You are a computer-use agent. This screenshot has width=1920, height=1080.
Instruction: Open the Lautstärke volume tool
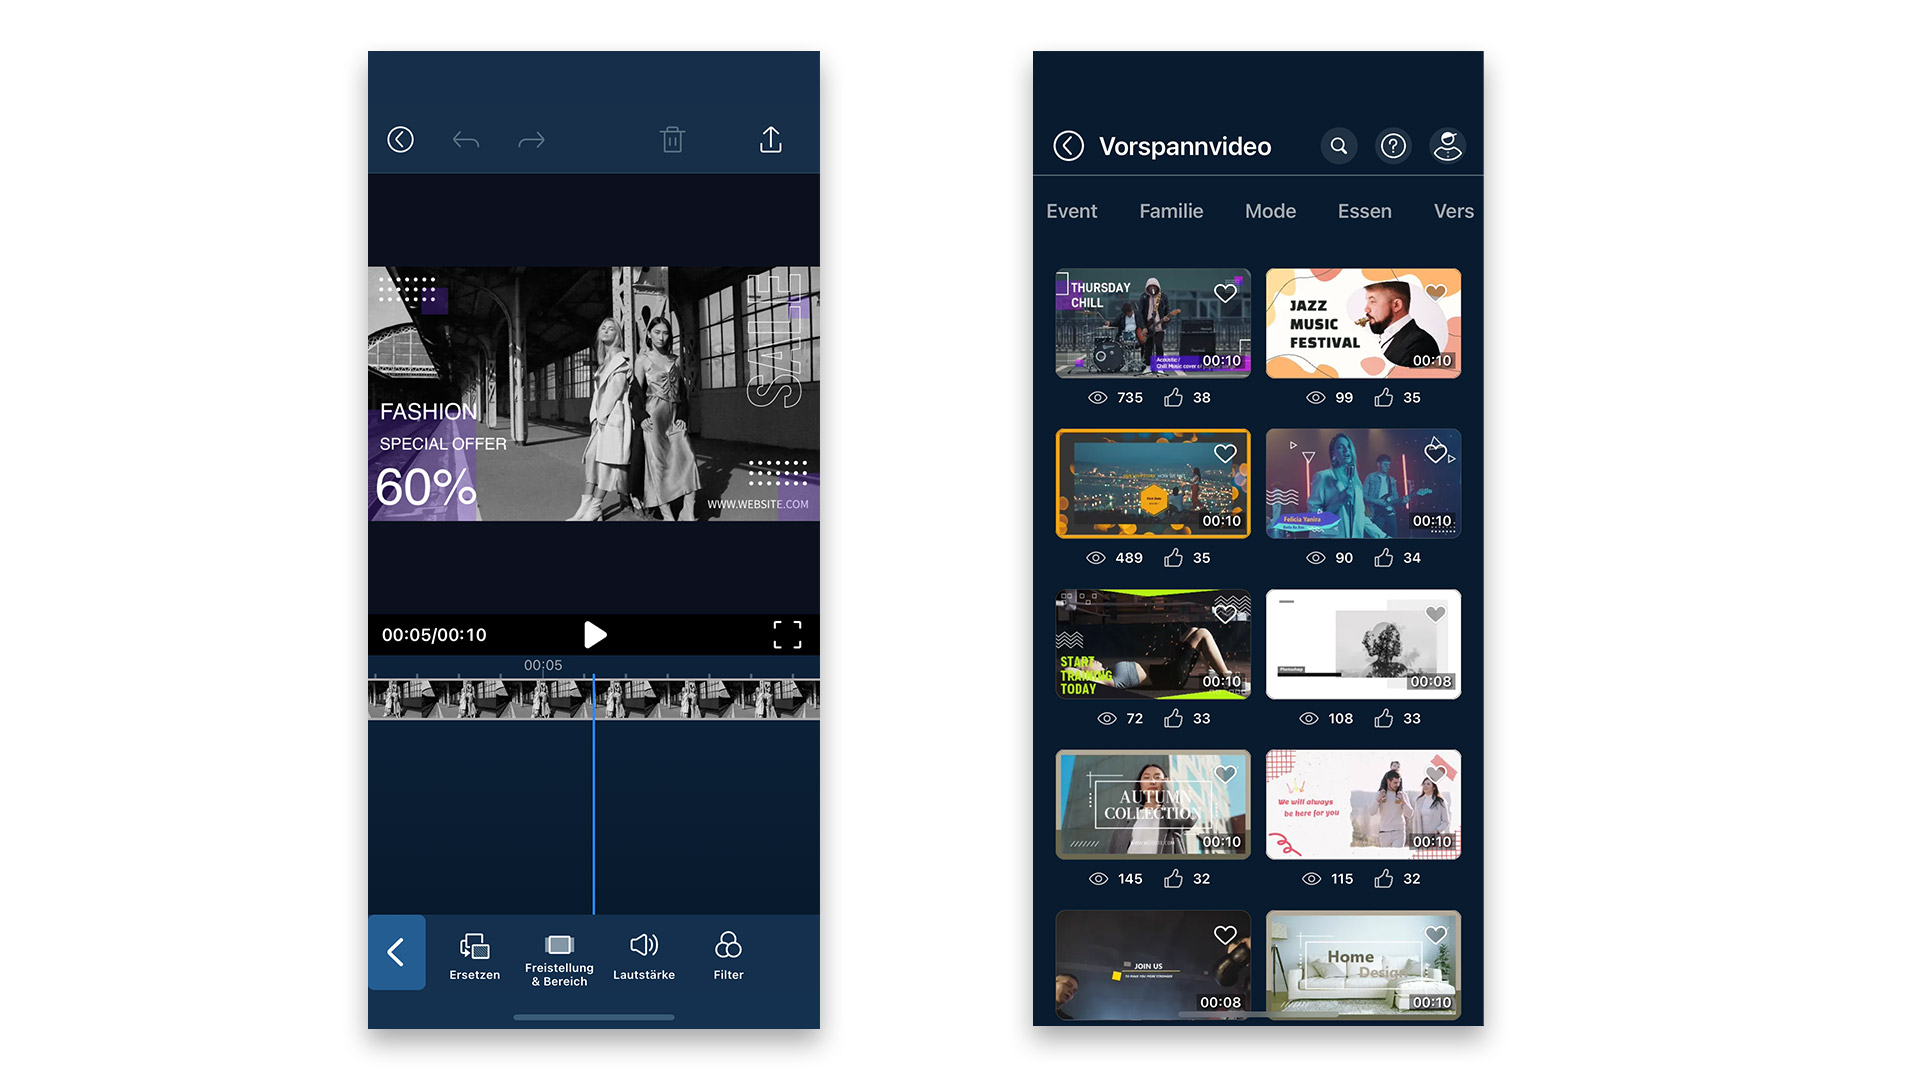644,956
